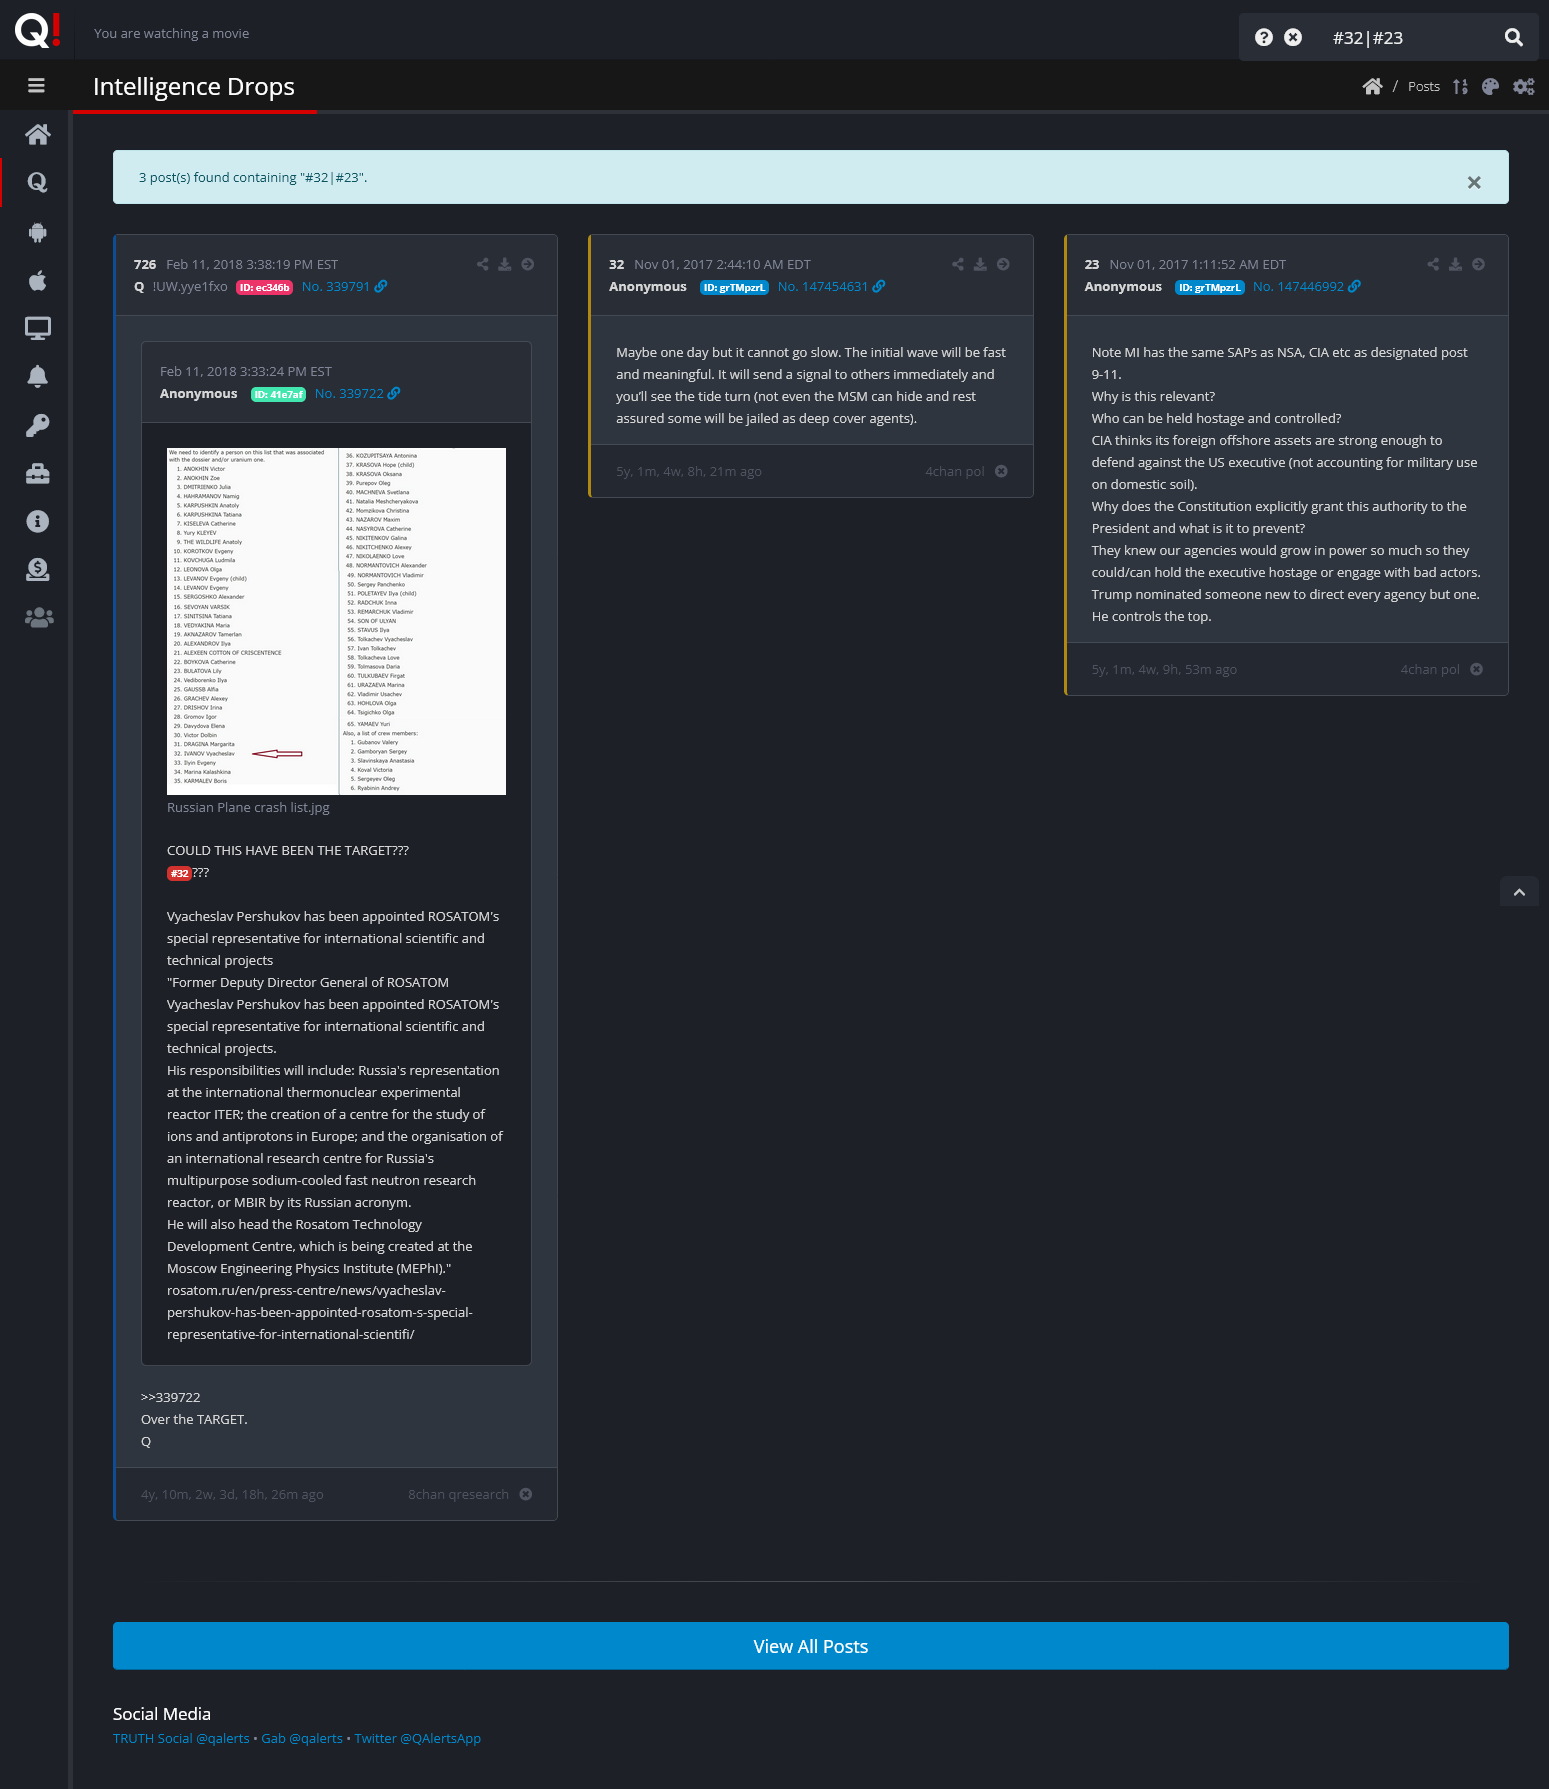Click post number 32 header
The width and height of the screenshot is (1549, 1789).
[x=616, y=264]
